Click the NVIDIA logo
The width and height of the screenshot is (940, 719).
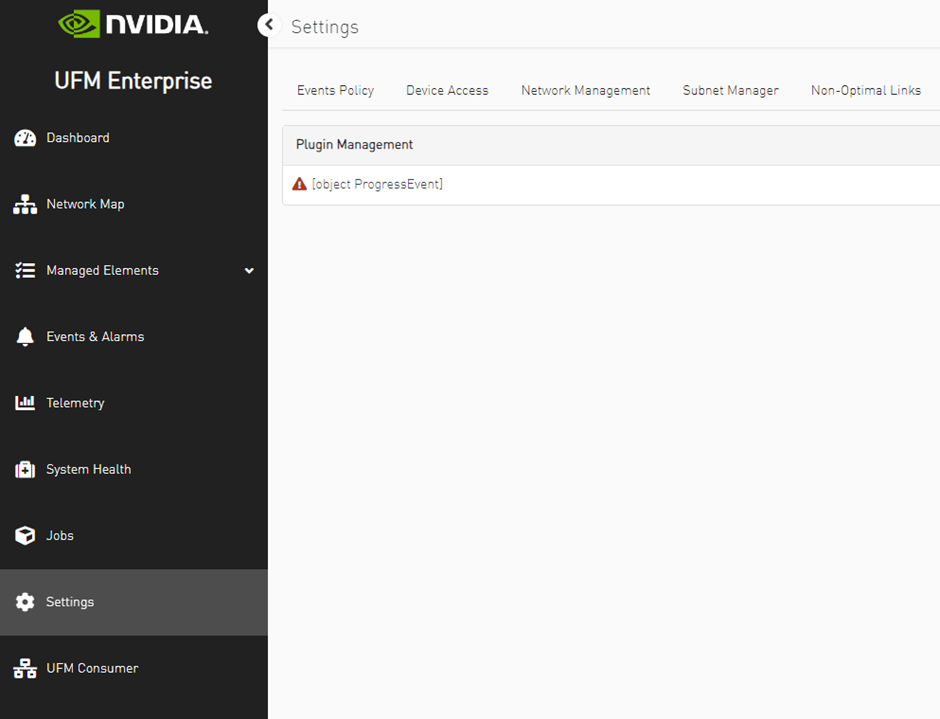(x=133, y=24)
